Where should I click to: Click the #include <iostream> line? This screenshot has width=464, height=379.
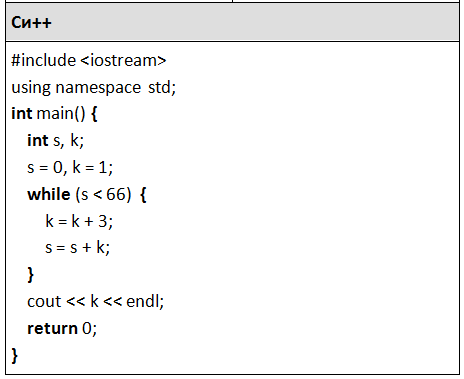tap(89, 60)
